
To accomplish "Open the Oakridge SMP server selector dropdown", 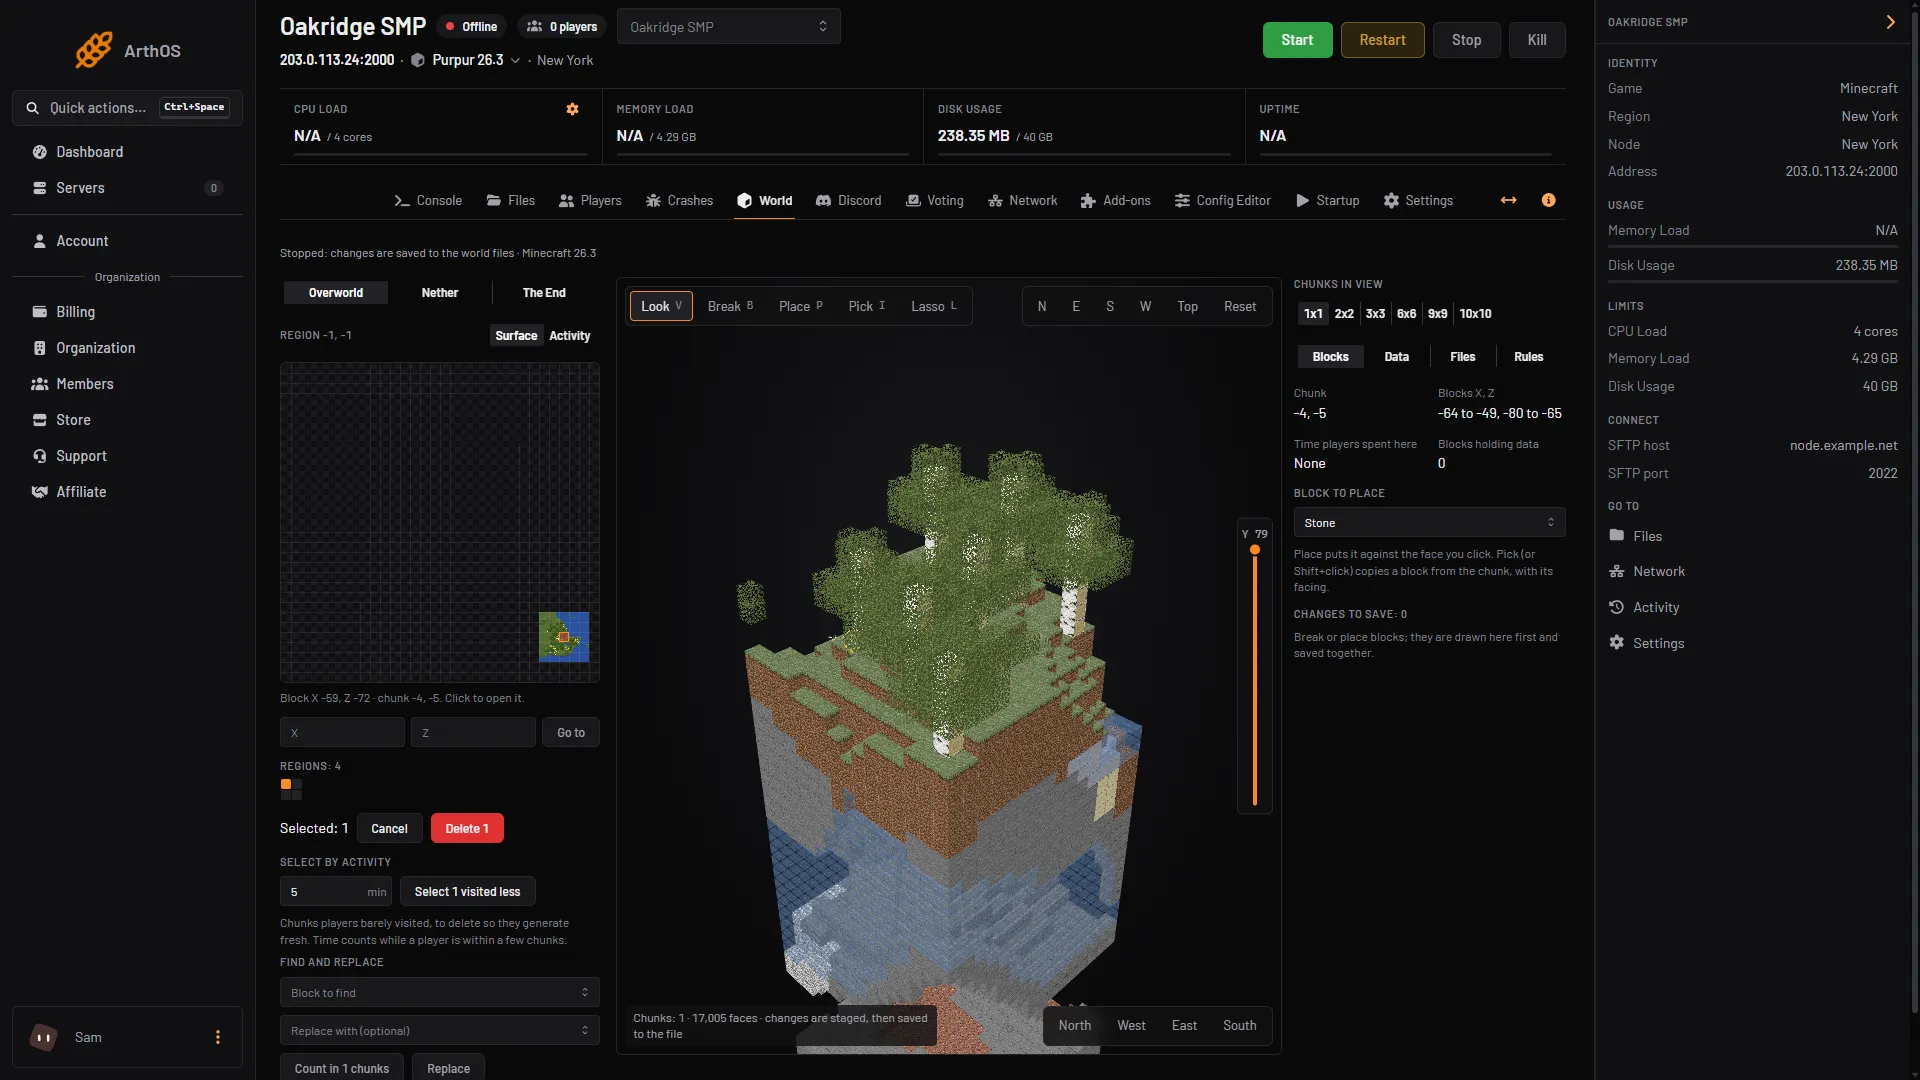I will point(728,27).
